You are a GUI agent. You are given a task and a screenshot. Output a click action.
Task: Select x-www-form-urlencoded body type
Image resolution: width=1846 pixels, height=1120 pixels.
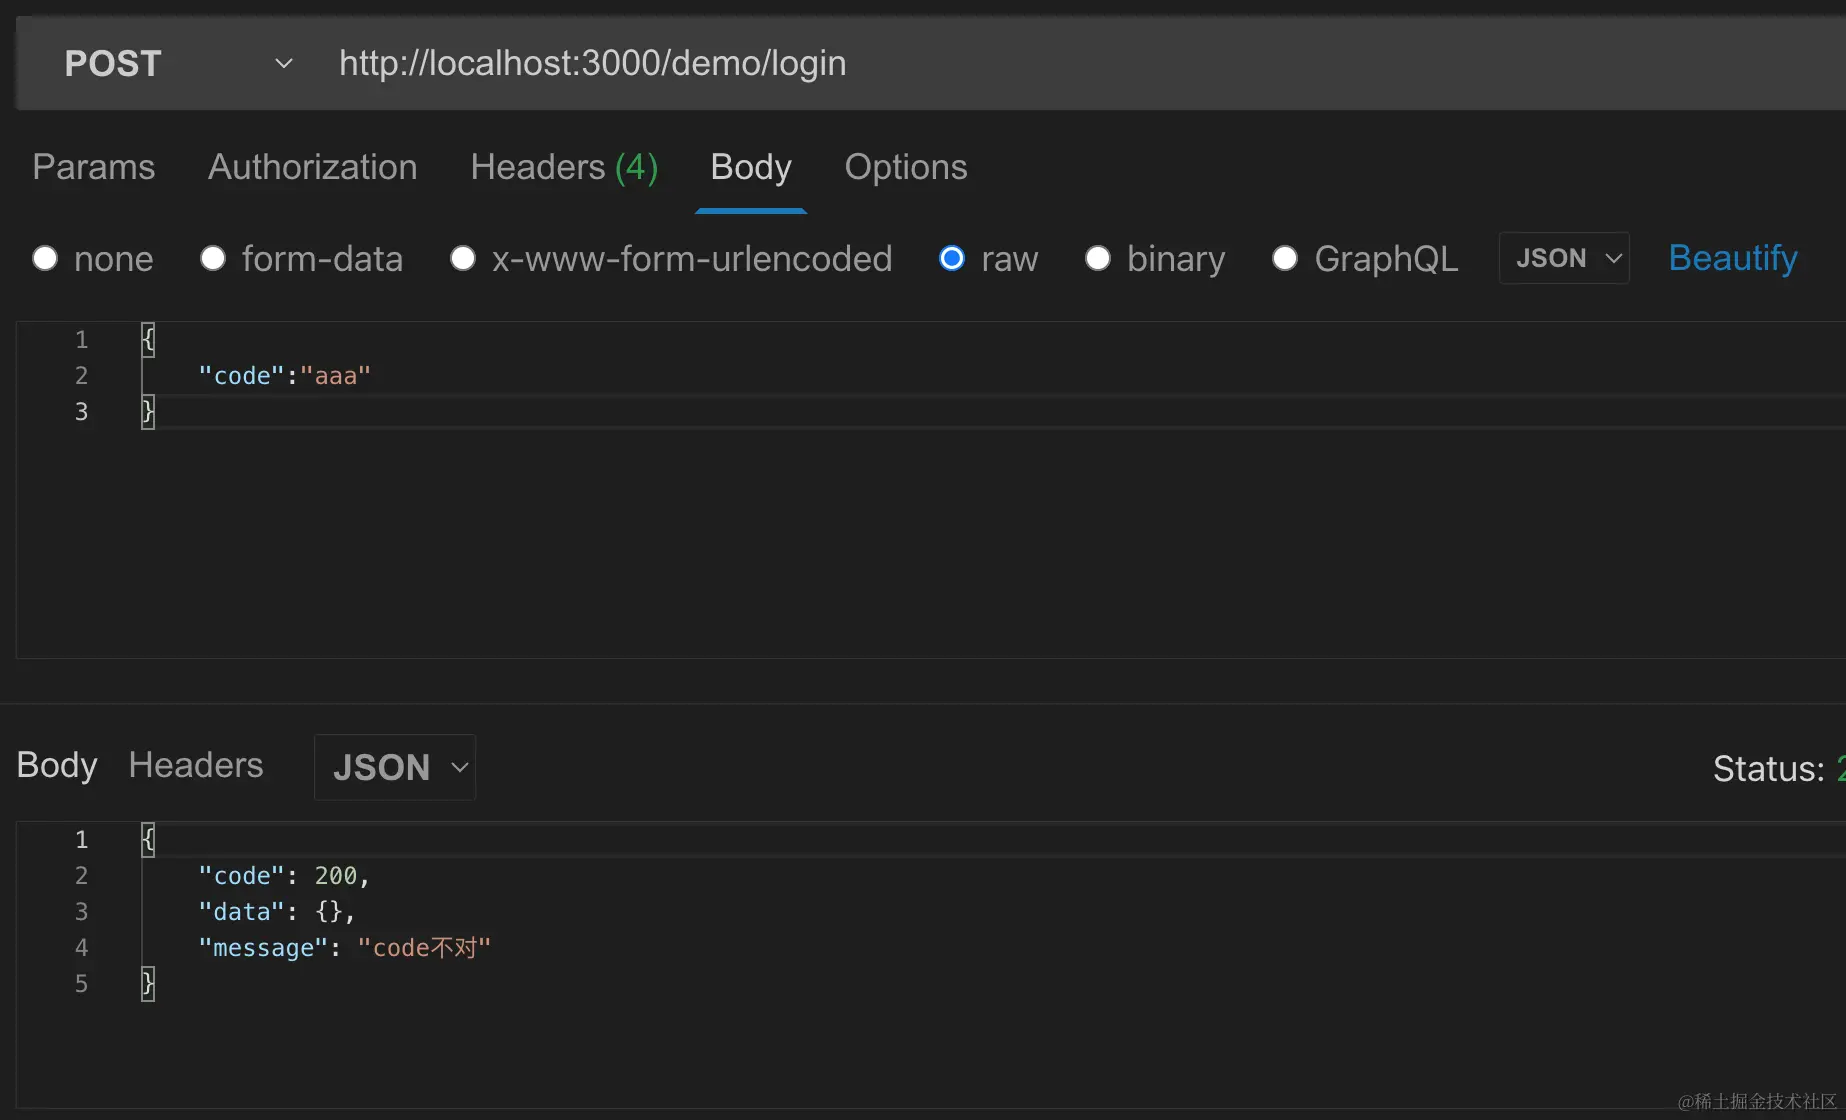tap(462, 259)
